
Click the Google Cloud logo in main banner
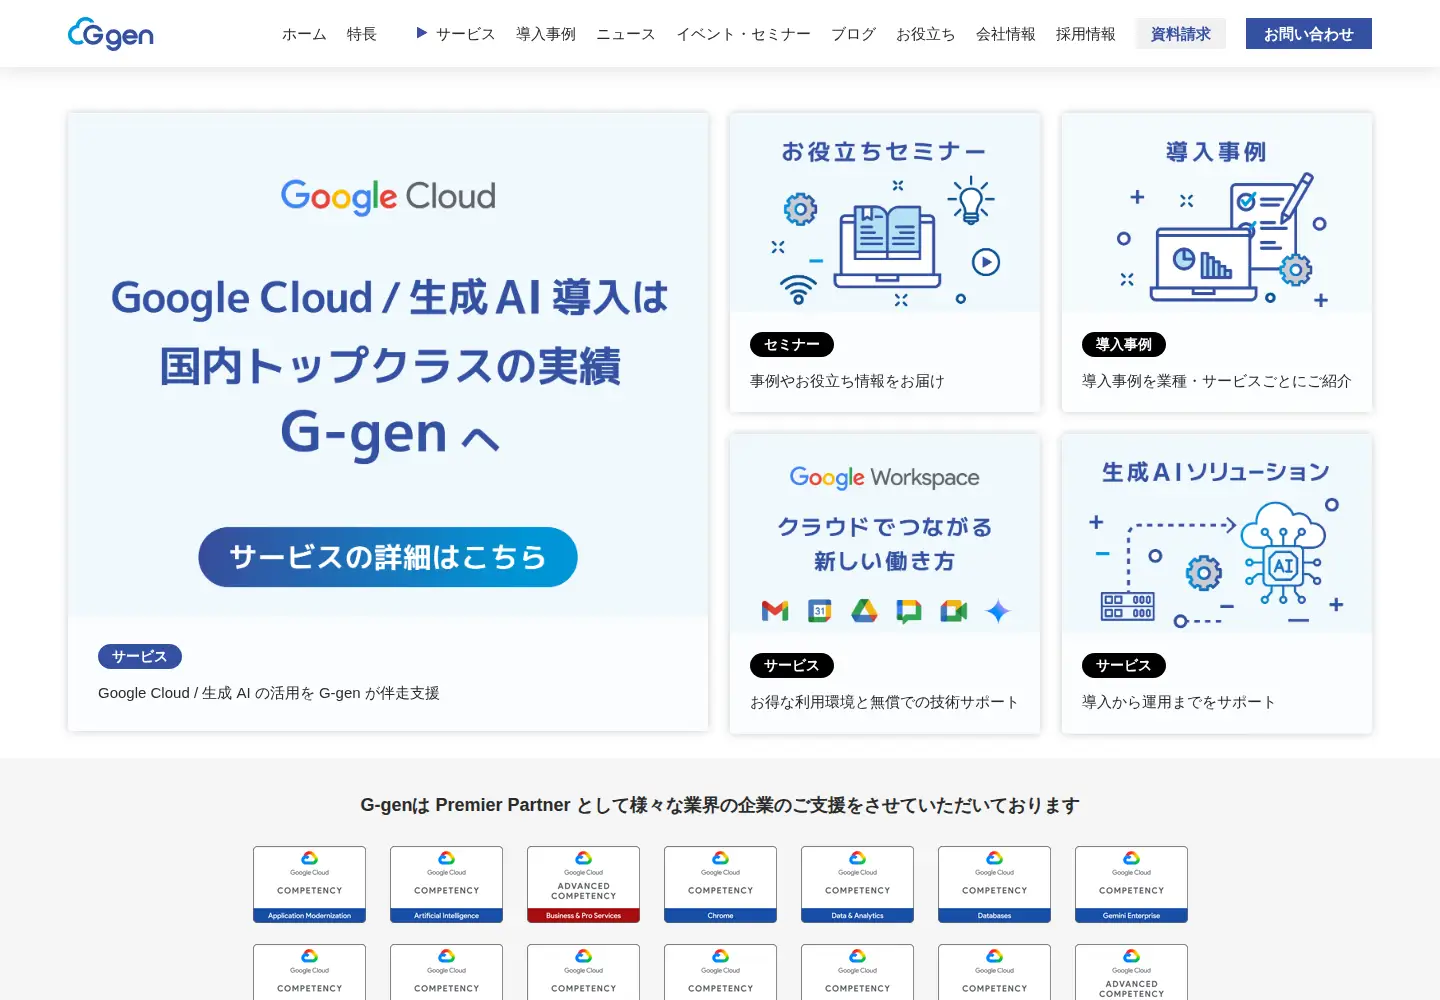click(388, 197)
